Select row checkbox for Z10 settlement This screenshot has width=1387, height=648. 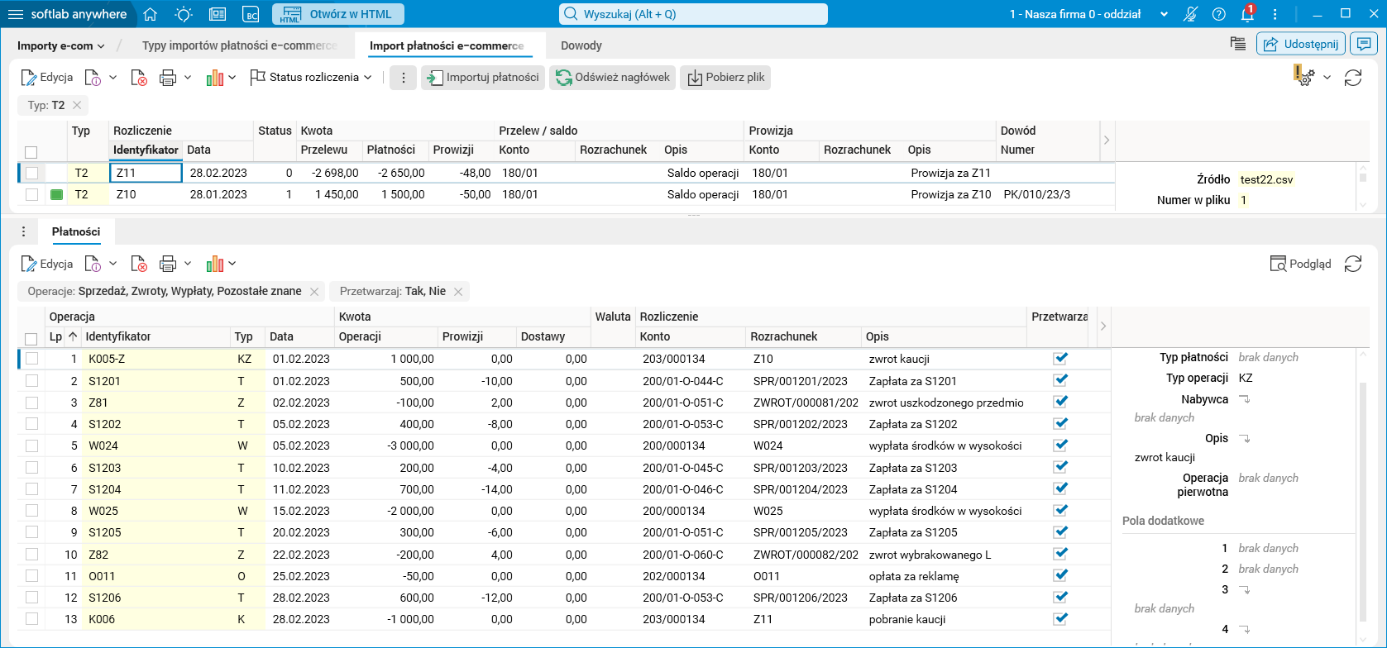32,194
